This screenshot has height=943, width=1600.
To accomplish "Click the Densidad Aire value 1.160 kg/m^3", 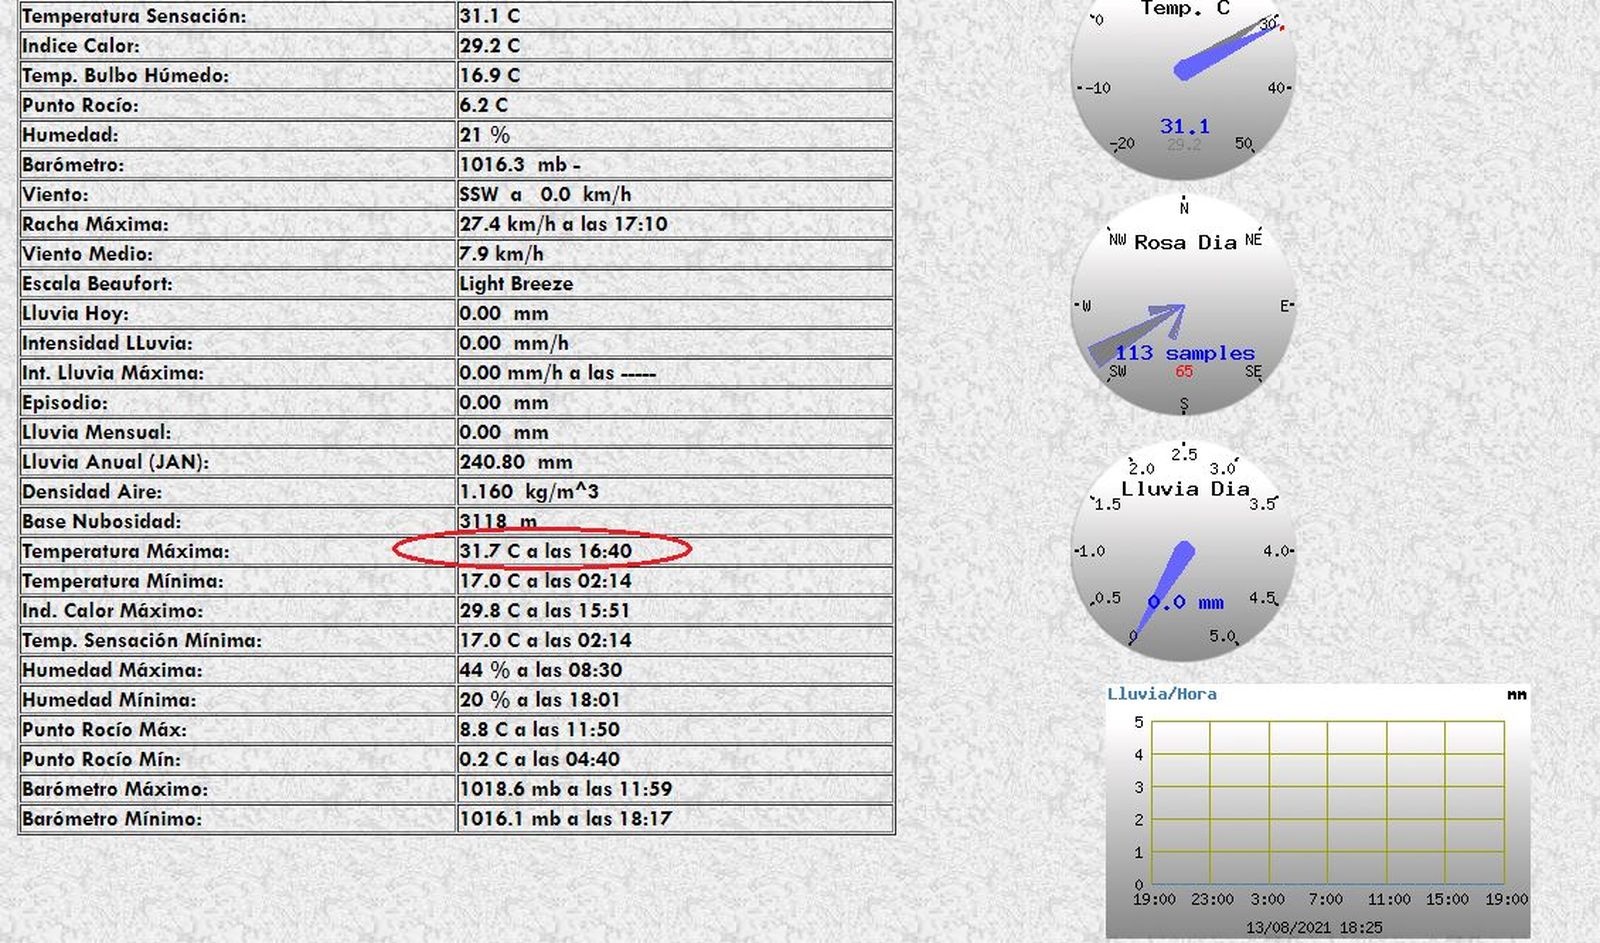I will (528, 492).
